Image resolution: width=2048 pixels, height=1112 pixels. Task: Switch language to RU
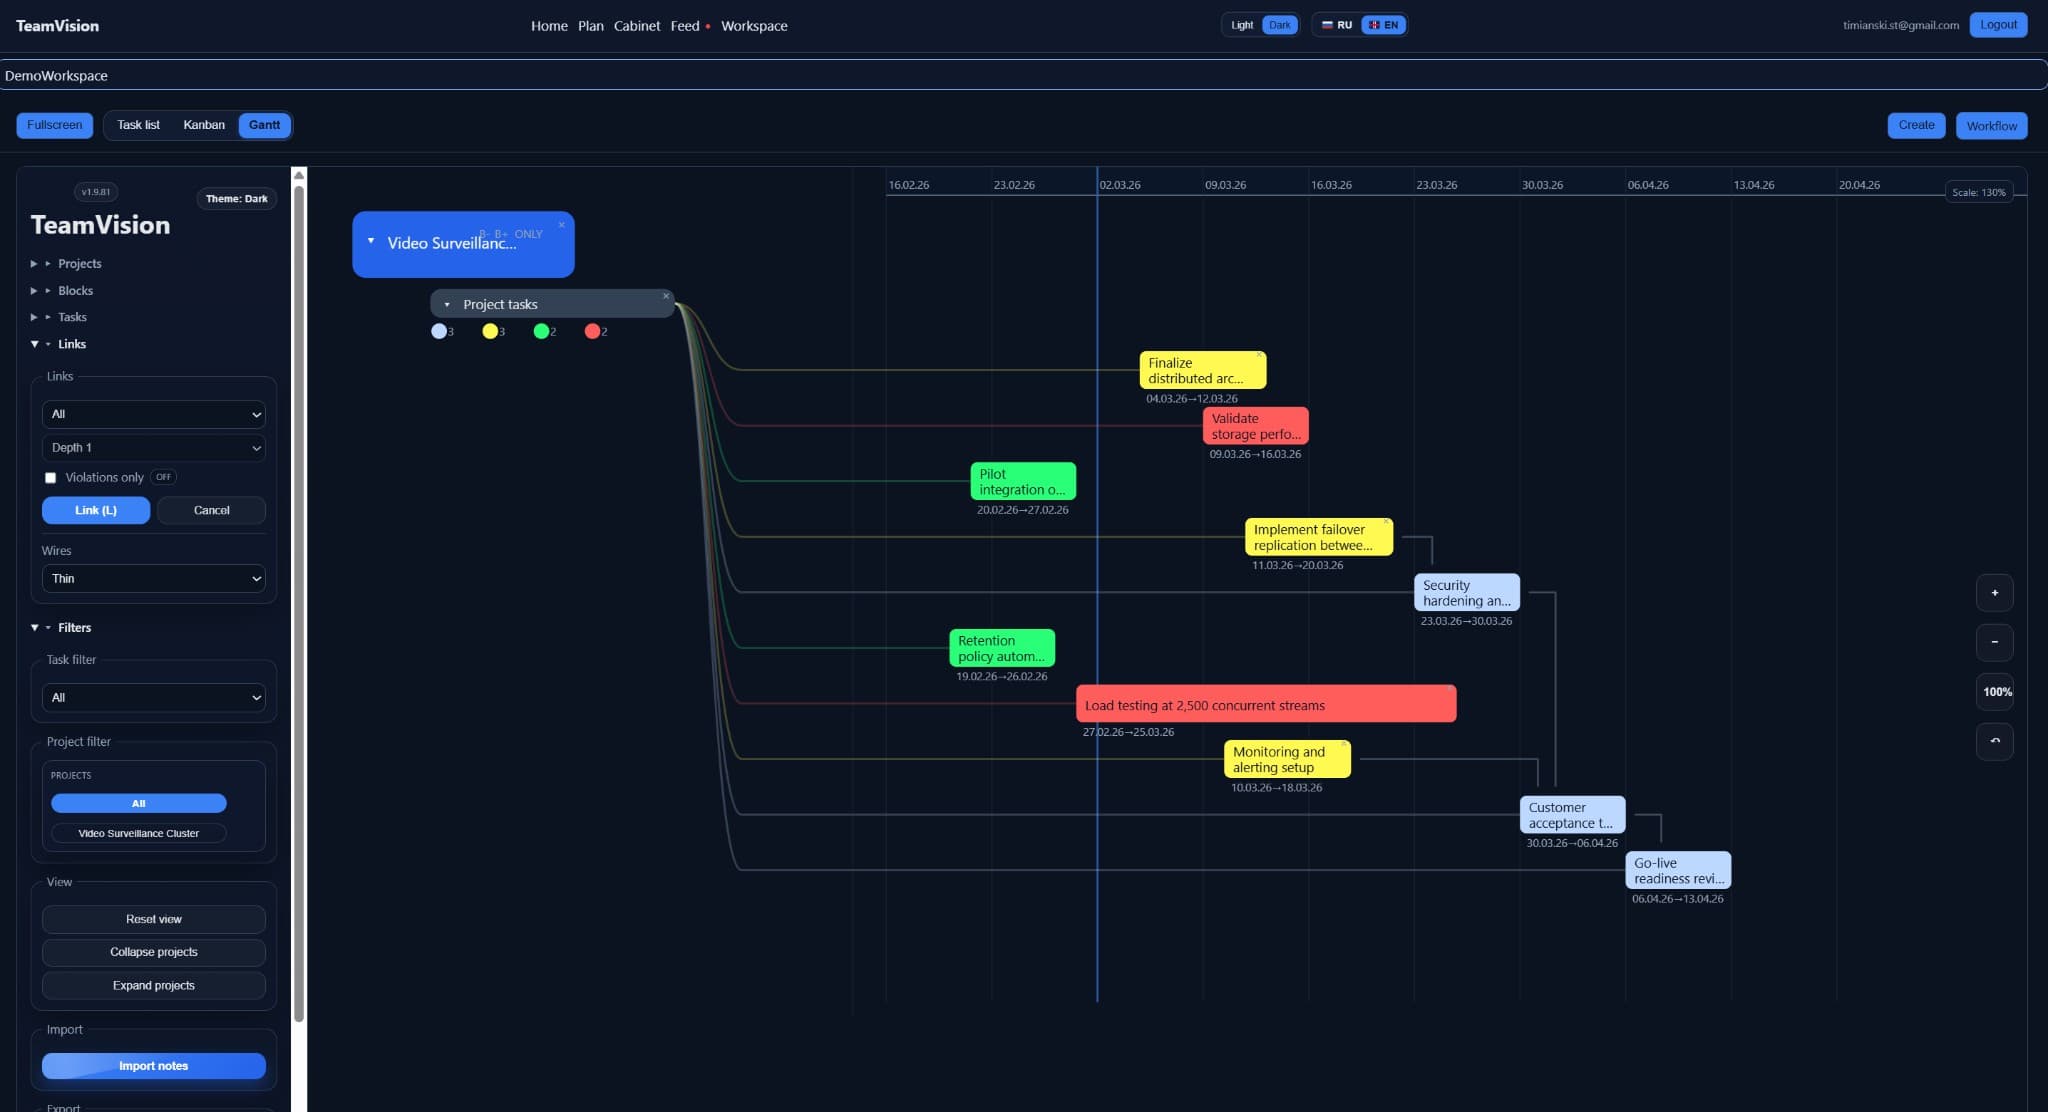tap(1339, 24)
